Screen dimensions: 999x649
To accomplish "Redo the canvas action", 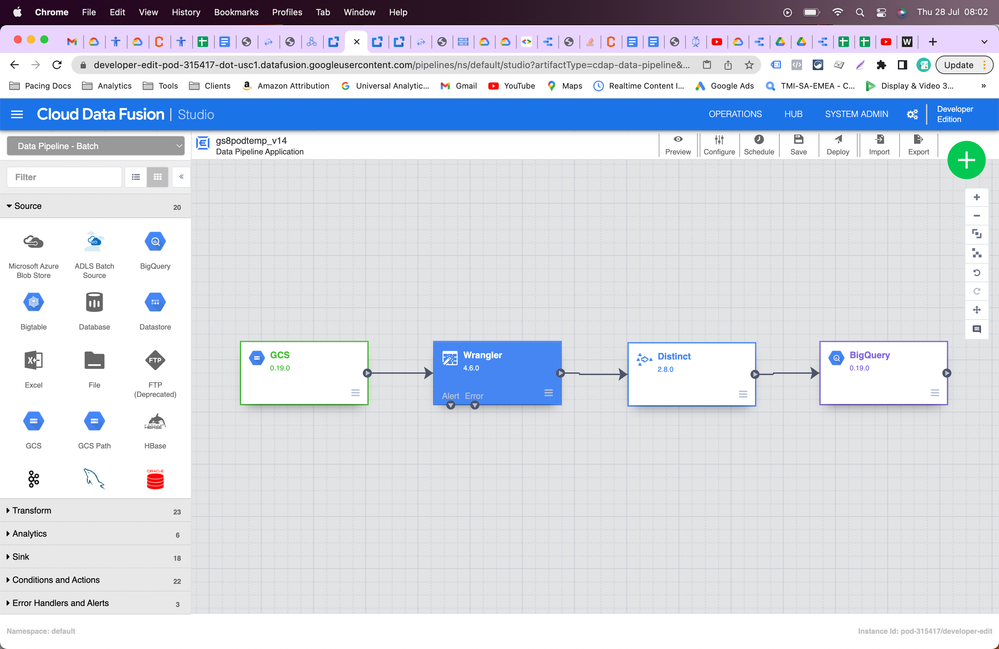I will point(976,292).
